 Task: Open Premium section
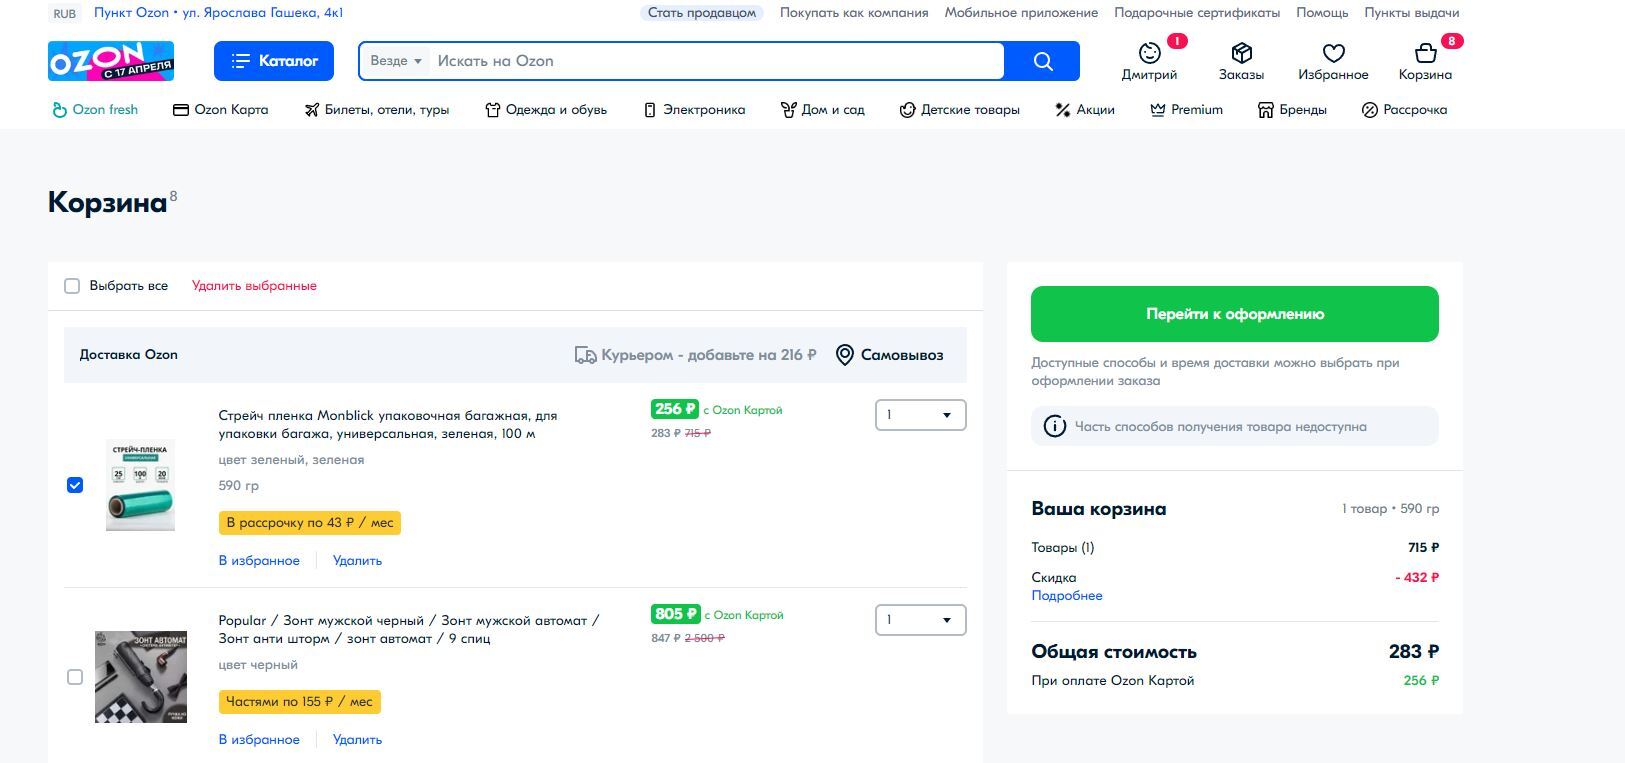pos(1186,110)
